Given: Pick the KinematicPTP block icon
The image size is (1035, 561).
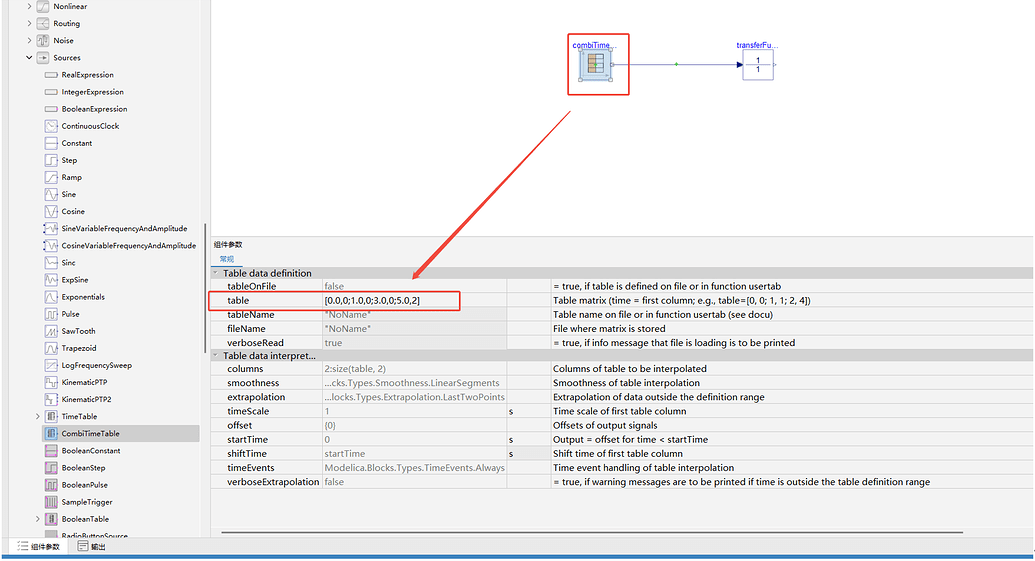Looking at the screenshot, I should click(51, 382).
